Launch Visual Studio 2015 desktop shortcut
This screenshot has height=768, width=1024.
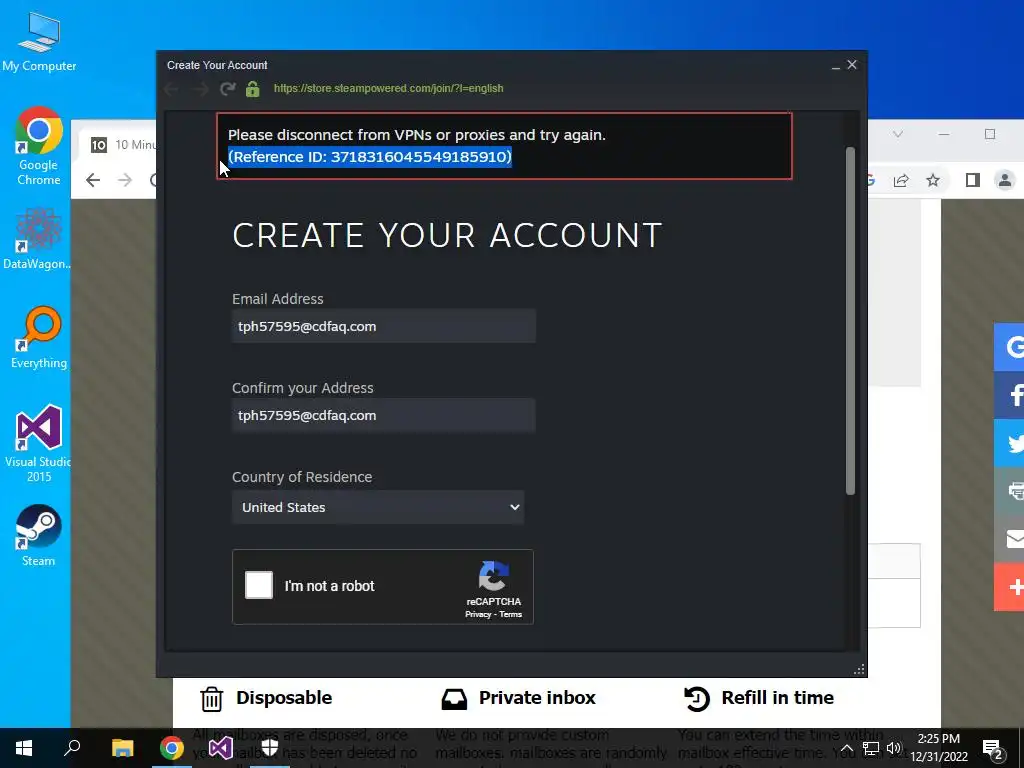click(38, 443)
